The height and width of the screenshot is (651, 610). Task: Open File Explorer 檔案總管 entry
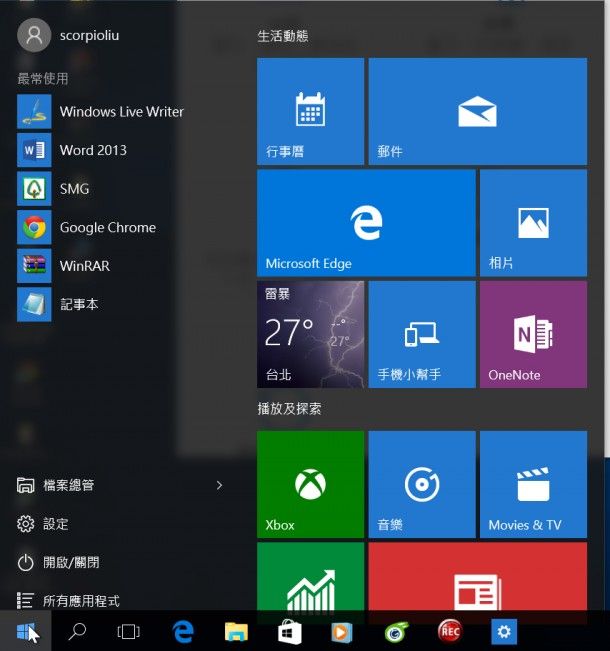[56, 485]
